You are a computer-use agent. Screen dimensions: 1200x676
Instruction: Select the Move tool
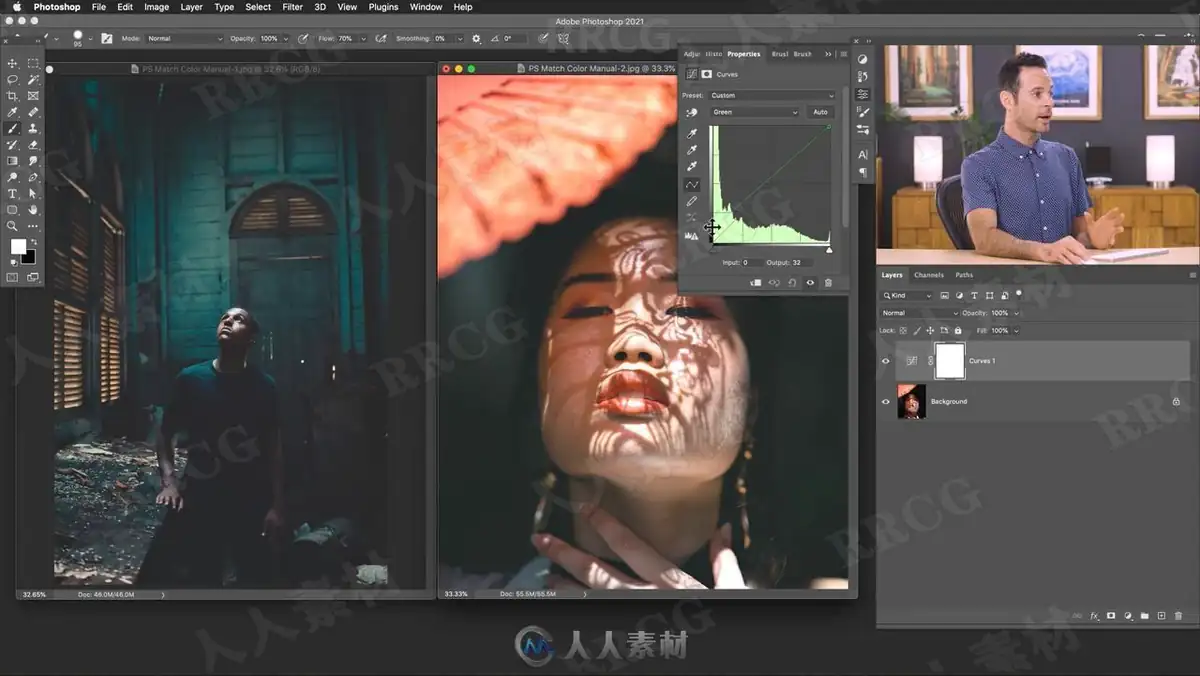13,63
